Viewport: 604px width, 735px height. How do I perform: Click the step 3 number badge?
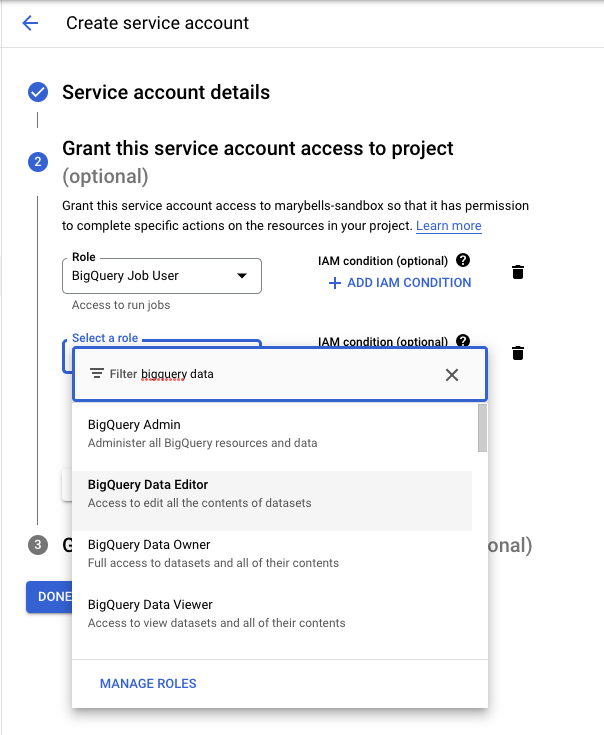(38, 545)
